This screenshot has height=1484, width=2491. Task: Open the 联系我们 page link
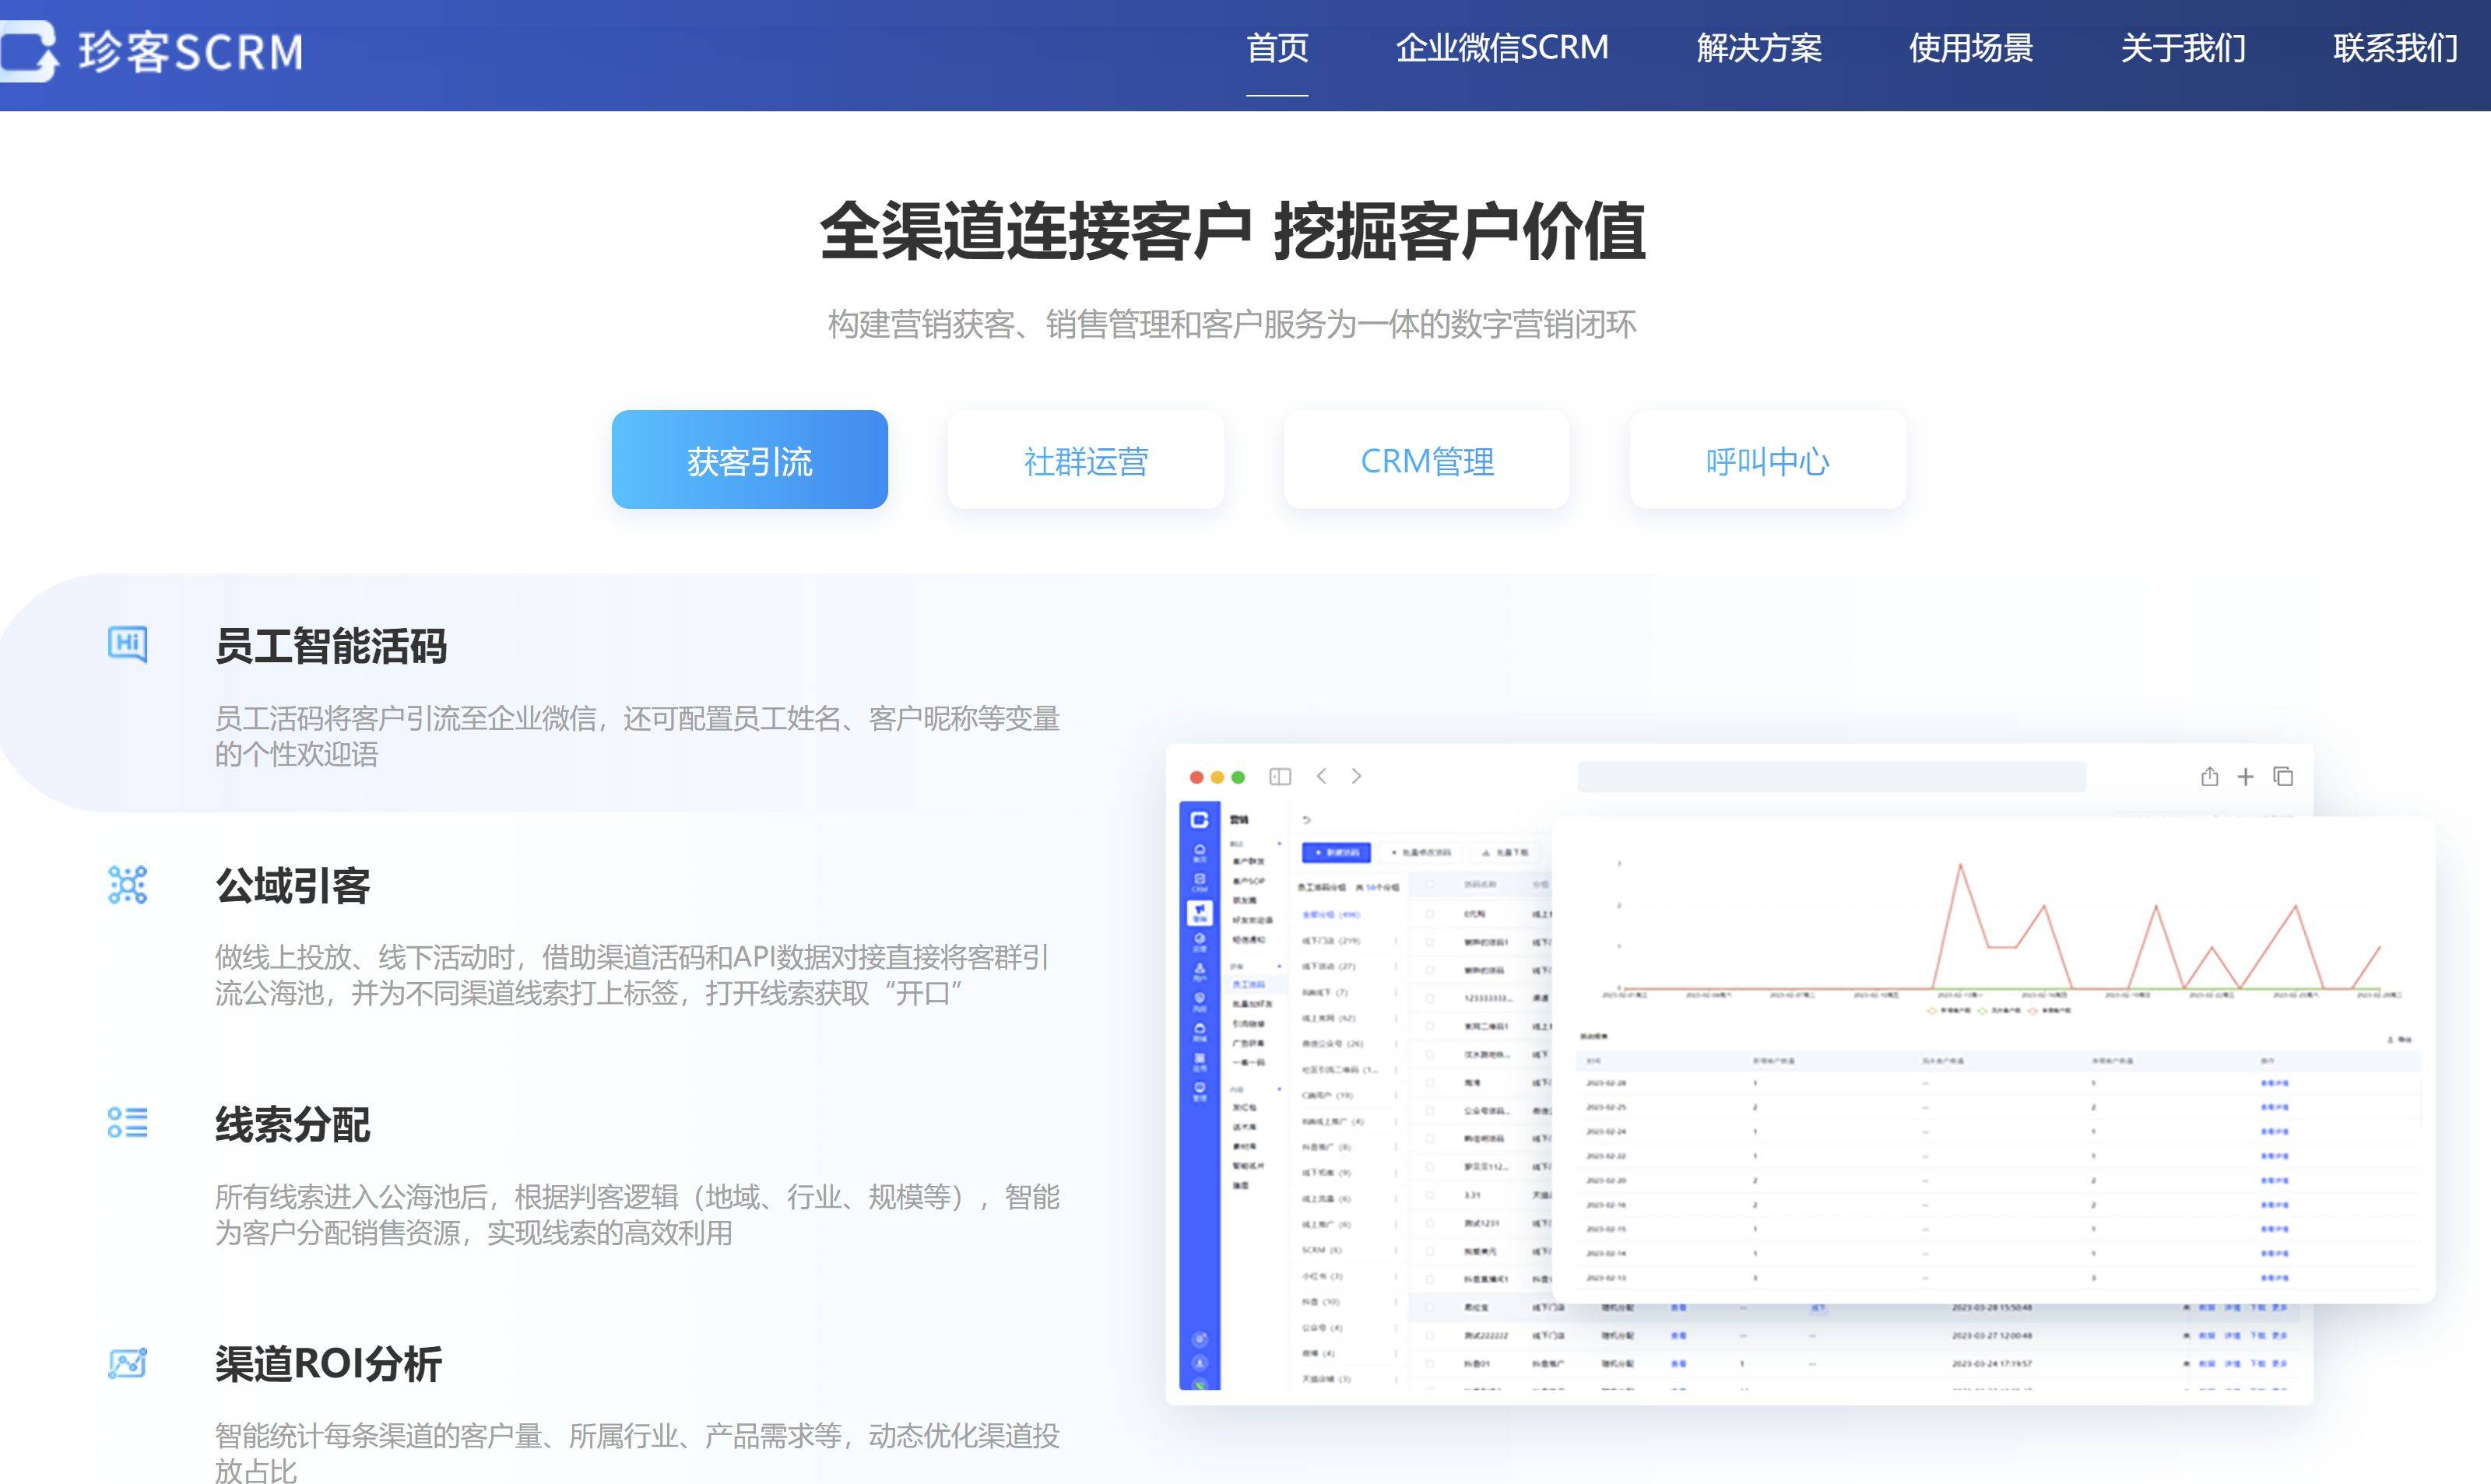[x=2395, y=48]
